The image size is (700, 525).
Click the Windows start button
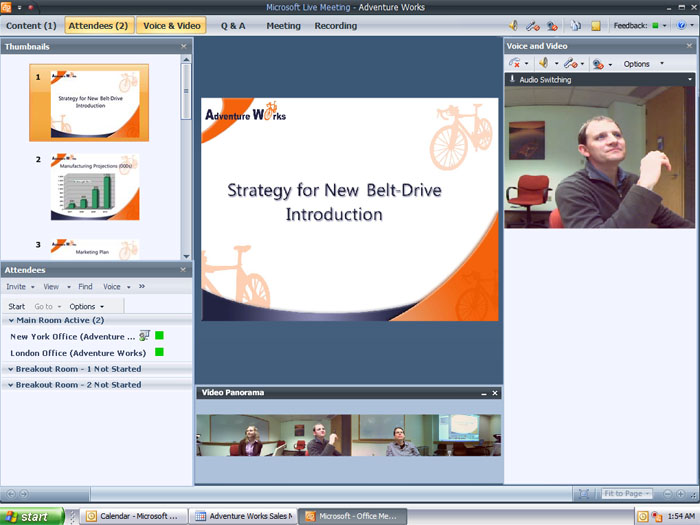(x=32, y=517)
